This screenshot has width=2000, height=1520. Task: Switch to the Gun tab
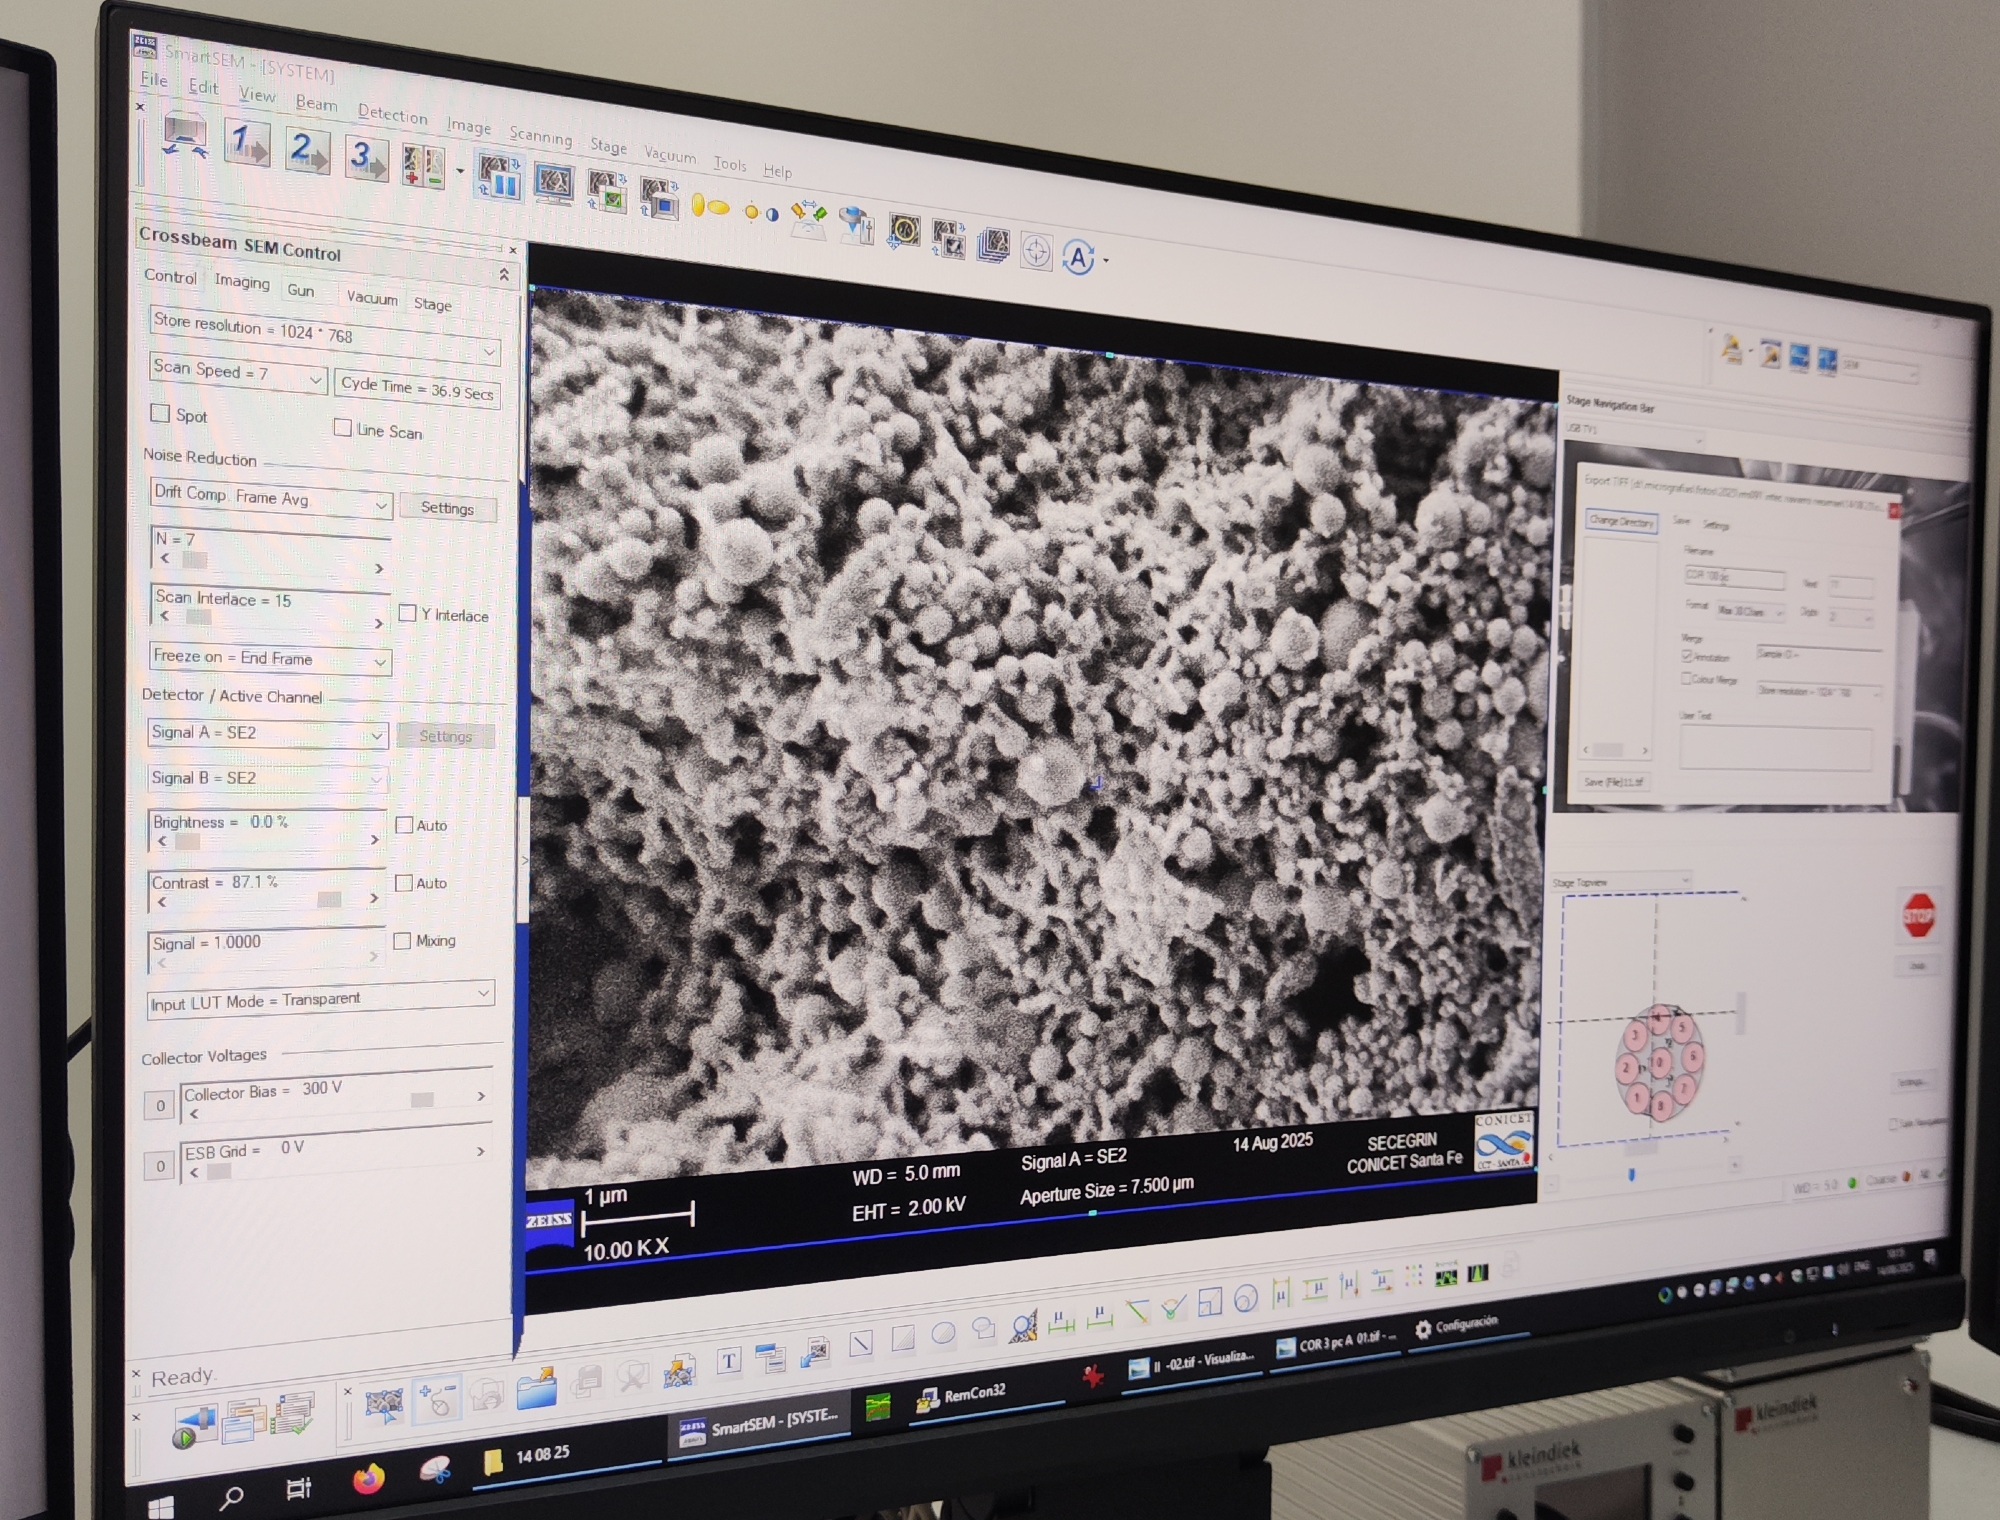[300, 290]
